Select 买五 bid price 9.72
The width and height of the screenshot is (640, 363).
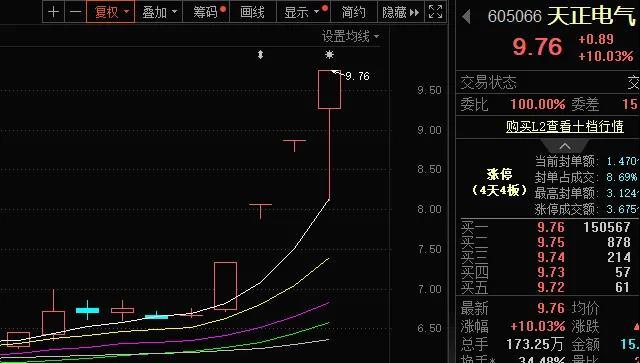pyautogui.click(x=551, y=287)
